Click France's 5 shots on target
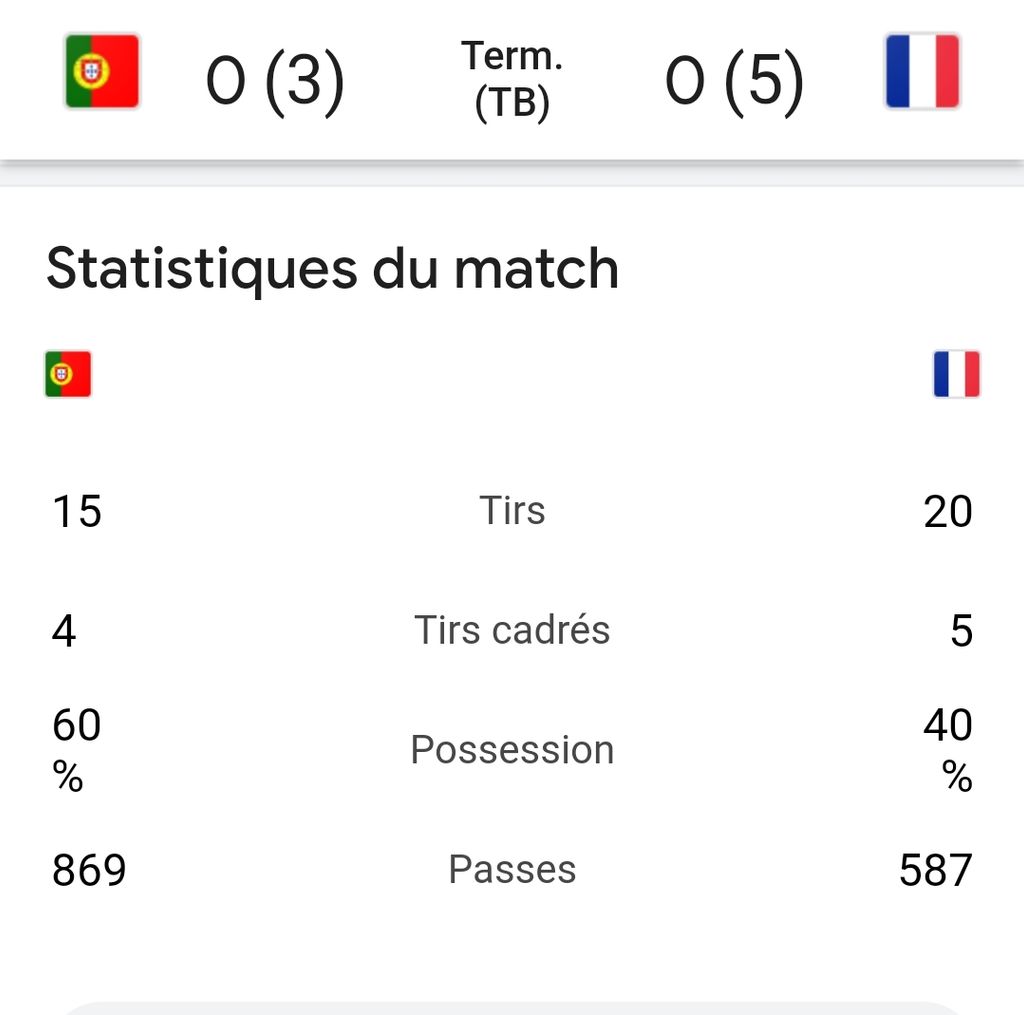1024x1015 pixels. point(961,631)
